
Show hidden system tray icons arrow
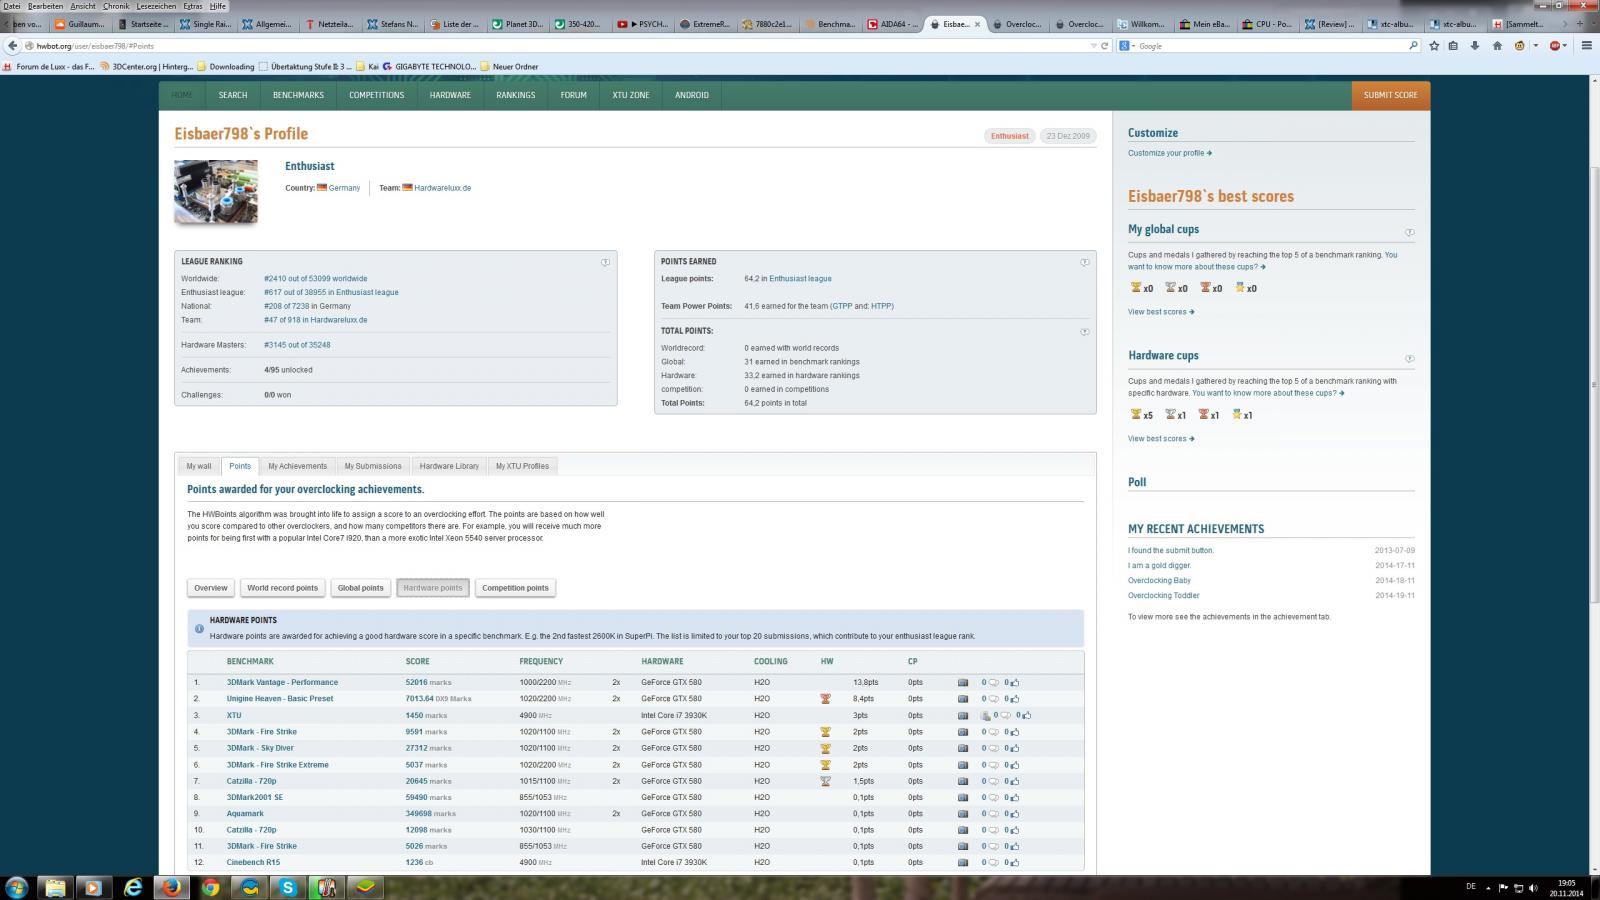1488,887
